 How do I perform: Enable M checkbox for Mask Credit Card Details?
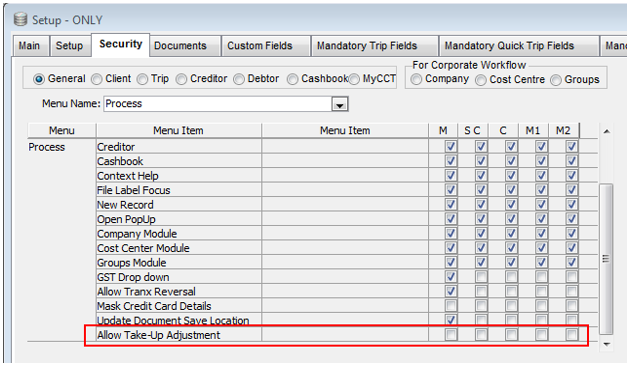(451, 306)
